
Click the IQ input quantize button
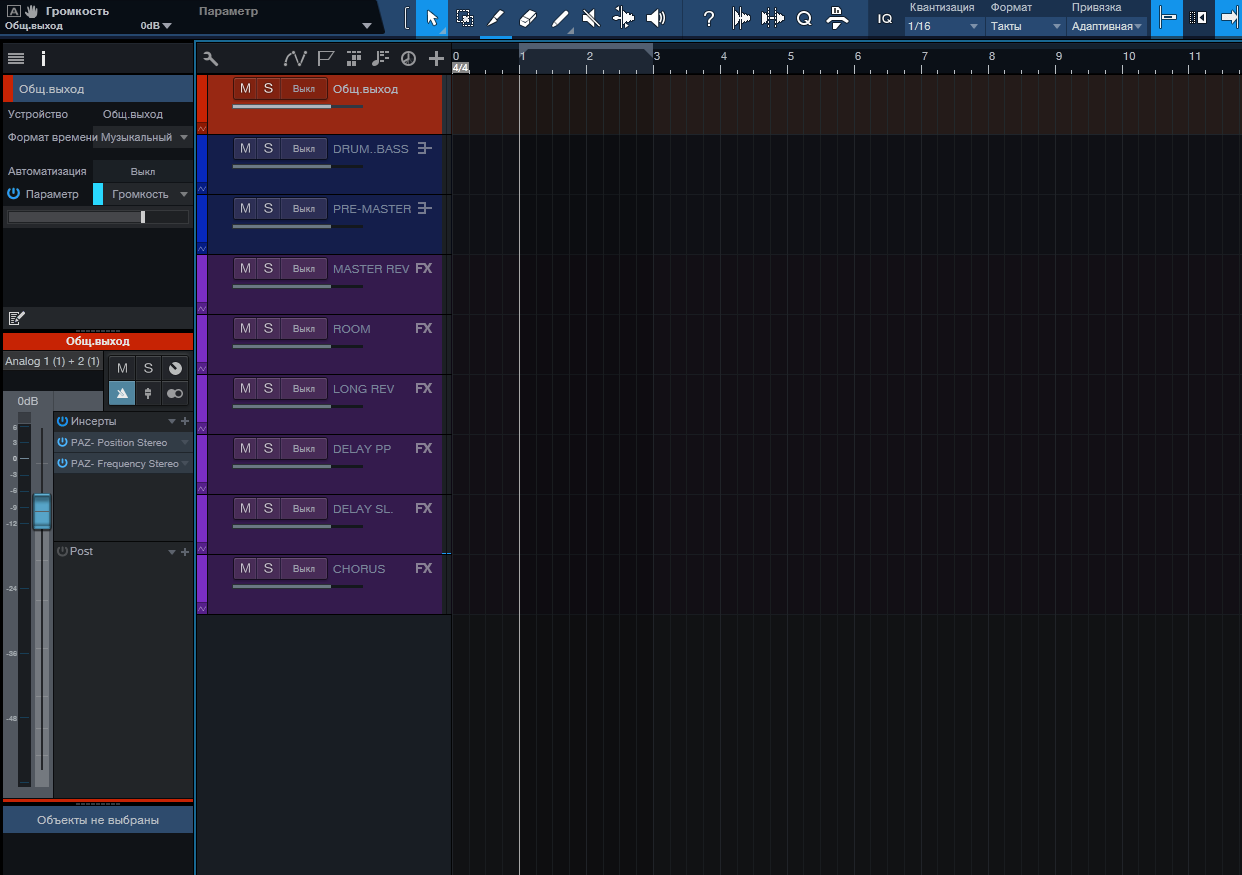click(885, 18)
